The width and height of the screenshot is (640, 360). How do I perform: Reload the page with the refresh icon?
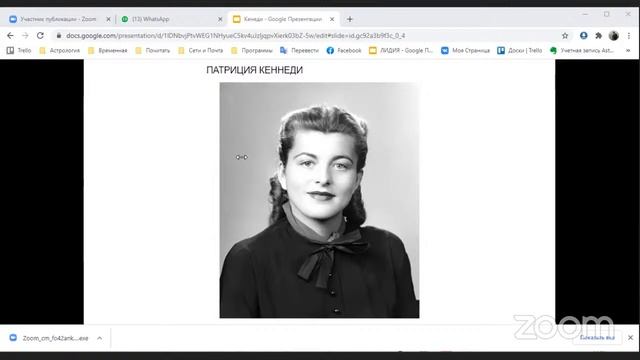pos(40,36)
